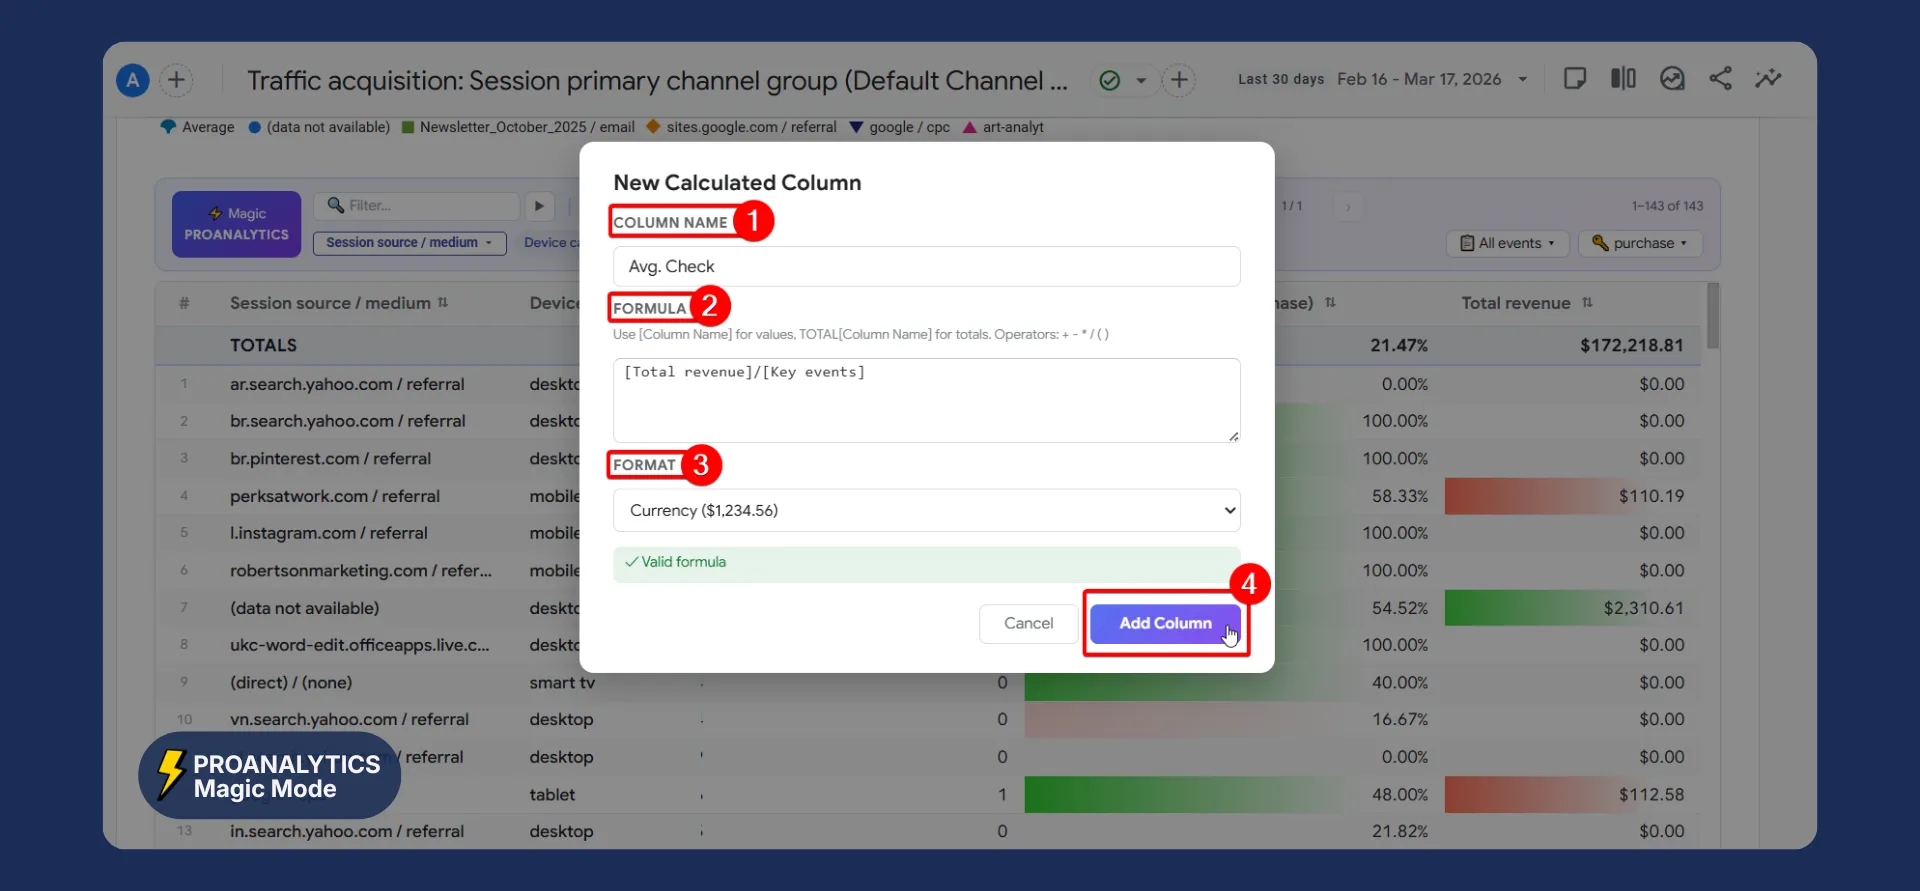Click the compare columns icon

(x=1623, y=78)
